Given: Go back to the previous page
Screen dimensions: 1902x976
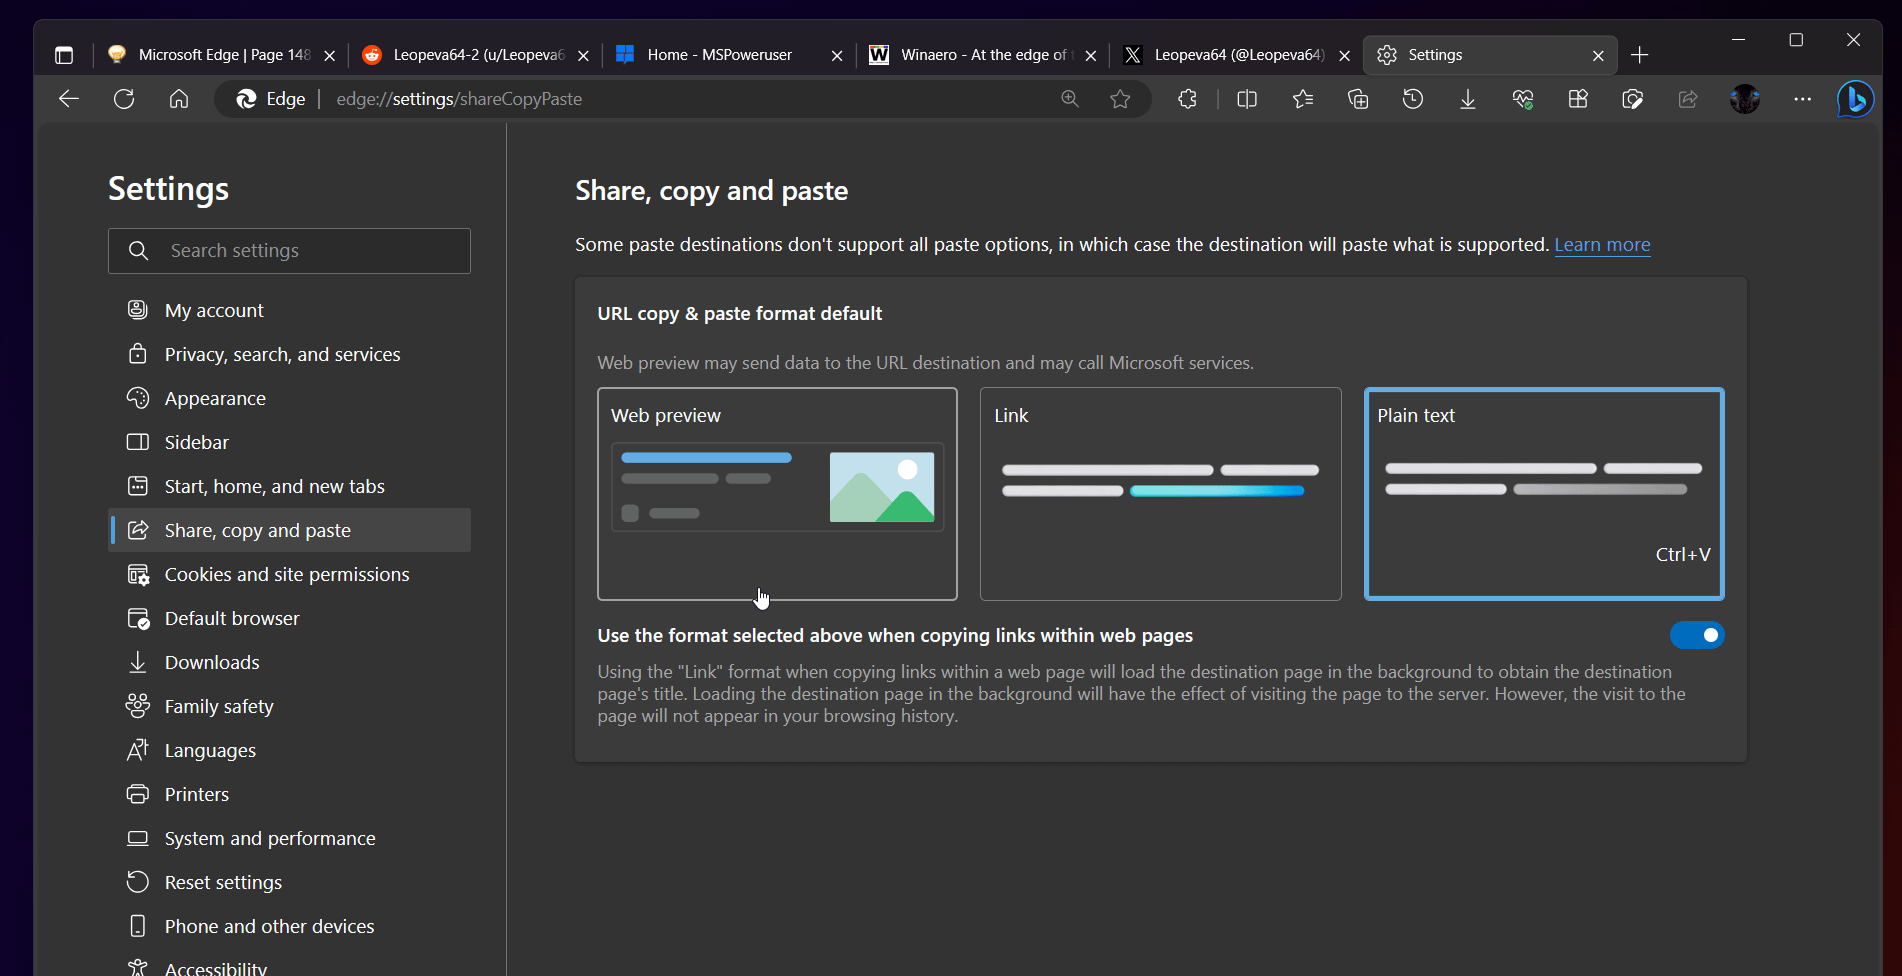Looking at the screenshot, I should (69, 99).
